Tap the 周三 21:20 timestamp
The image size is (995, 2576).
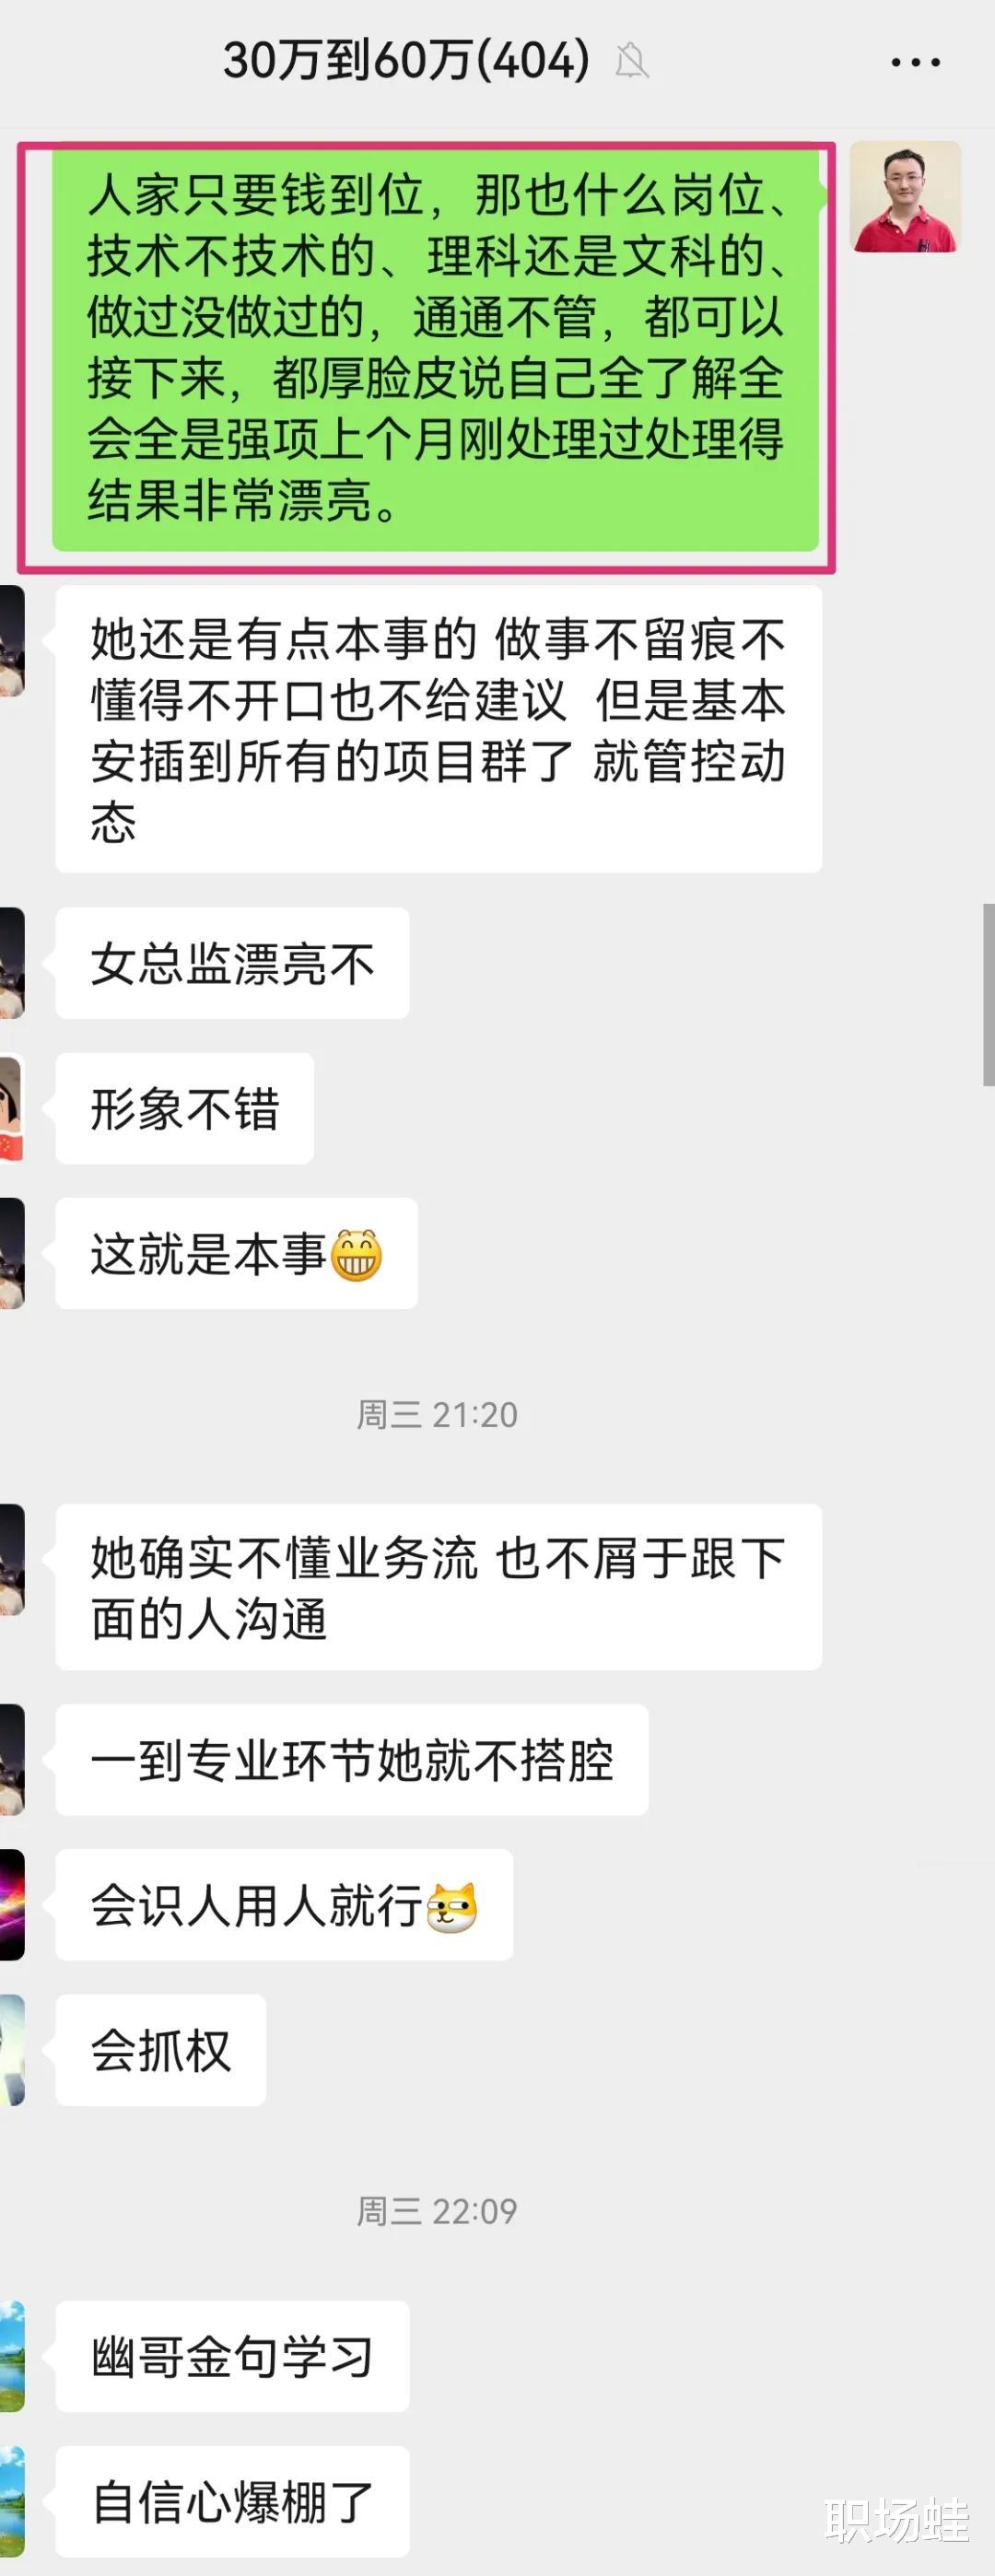(x=437, y=1415)
